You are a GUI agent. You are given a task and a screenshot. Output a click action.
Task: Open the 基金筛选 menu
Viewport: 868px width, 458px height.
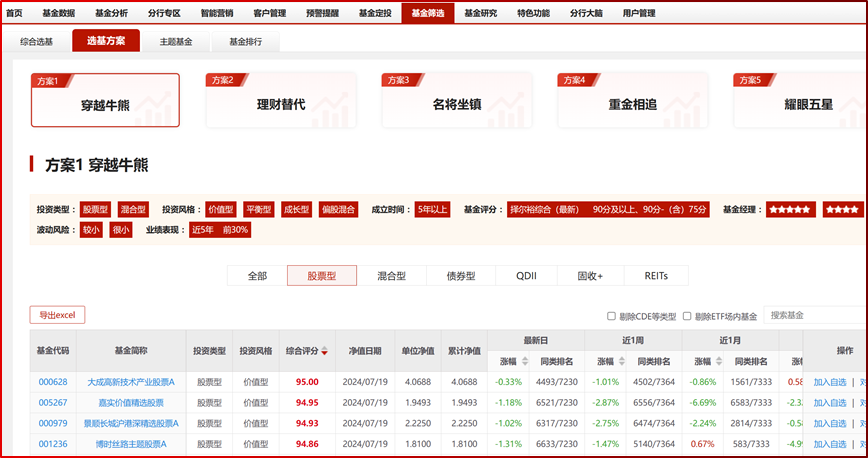[x=428, y=13]
